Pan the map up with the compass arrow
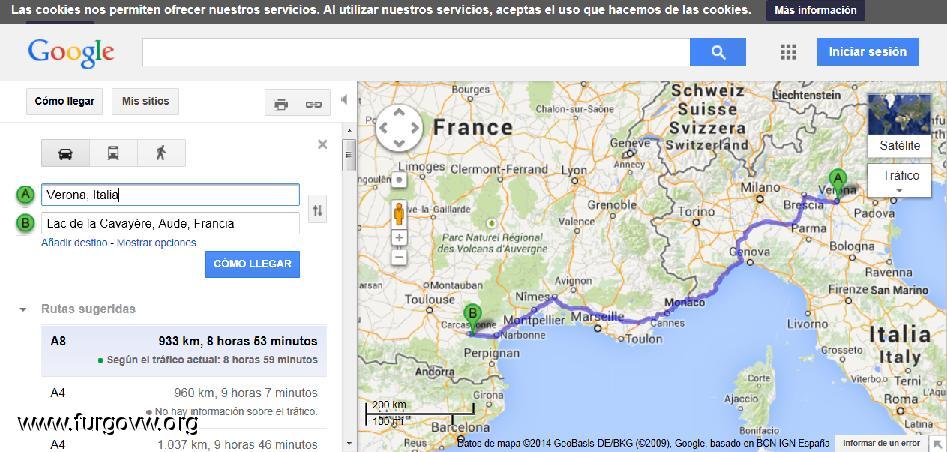 click(399, 112)
